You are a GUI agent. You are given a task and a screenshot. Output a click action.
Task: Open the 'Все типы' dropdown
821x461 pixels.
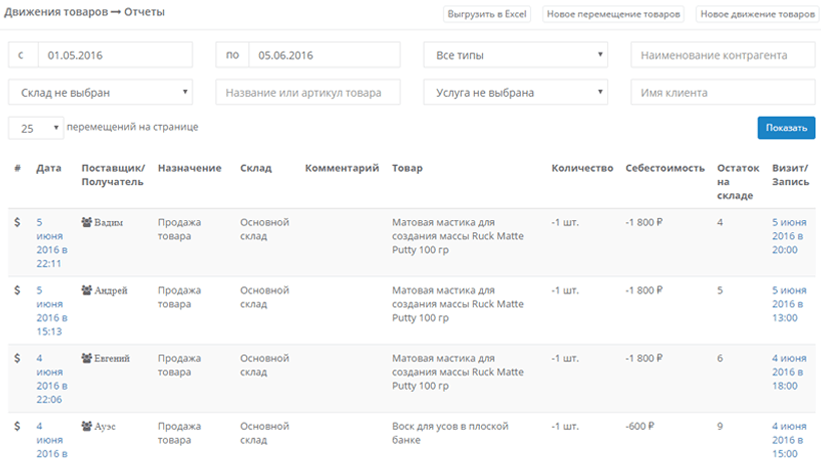[516, 55]
